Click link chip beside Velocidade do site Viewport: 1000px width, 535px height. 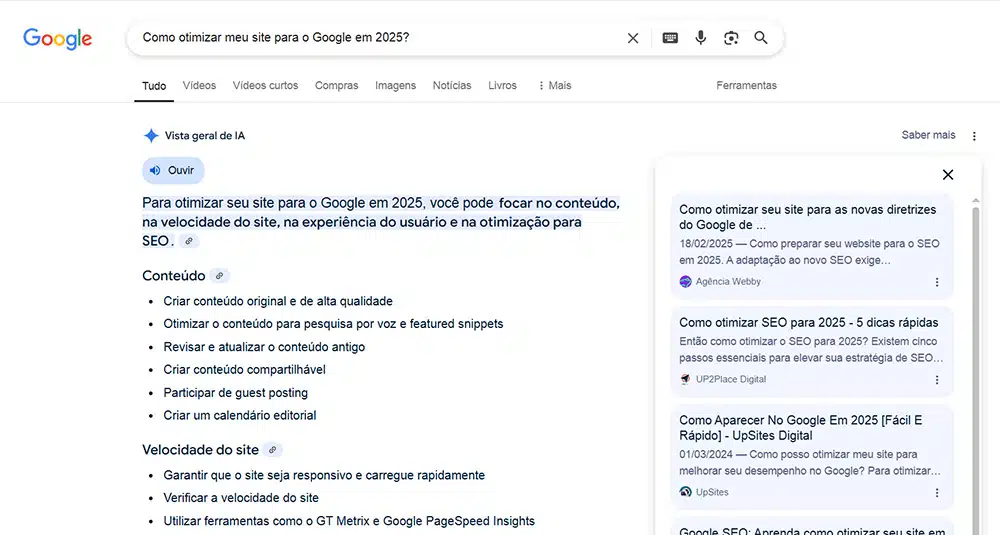(272, 450)
